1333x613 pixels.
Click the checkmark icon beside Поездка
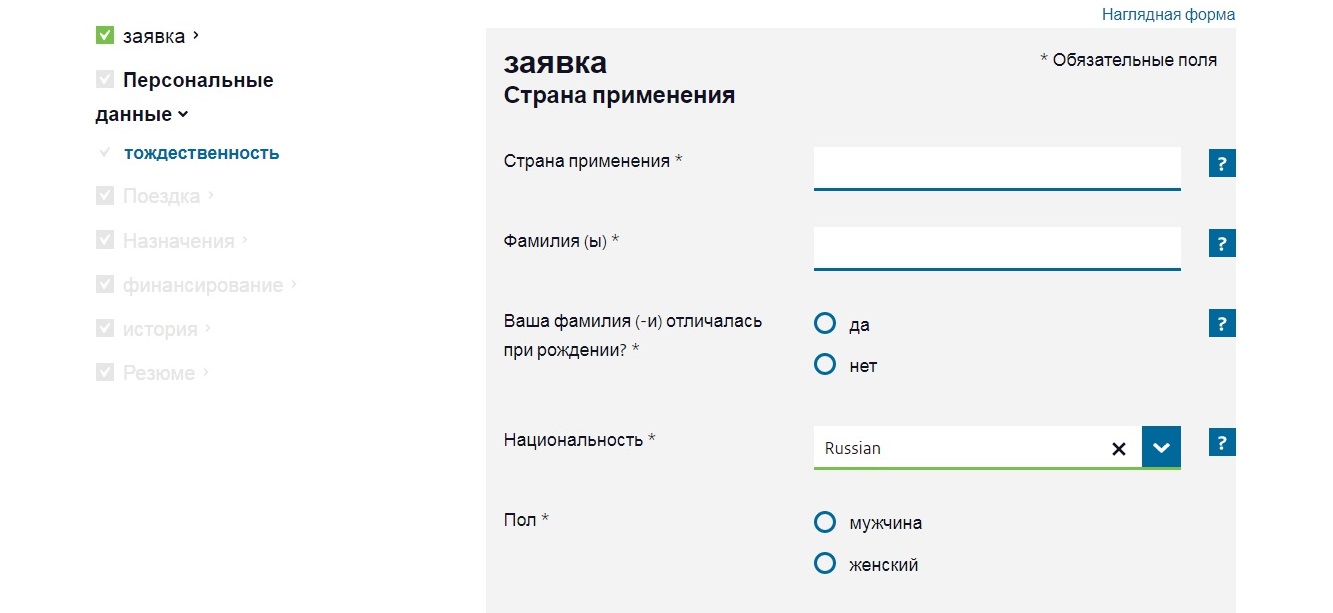coord(105,196)
